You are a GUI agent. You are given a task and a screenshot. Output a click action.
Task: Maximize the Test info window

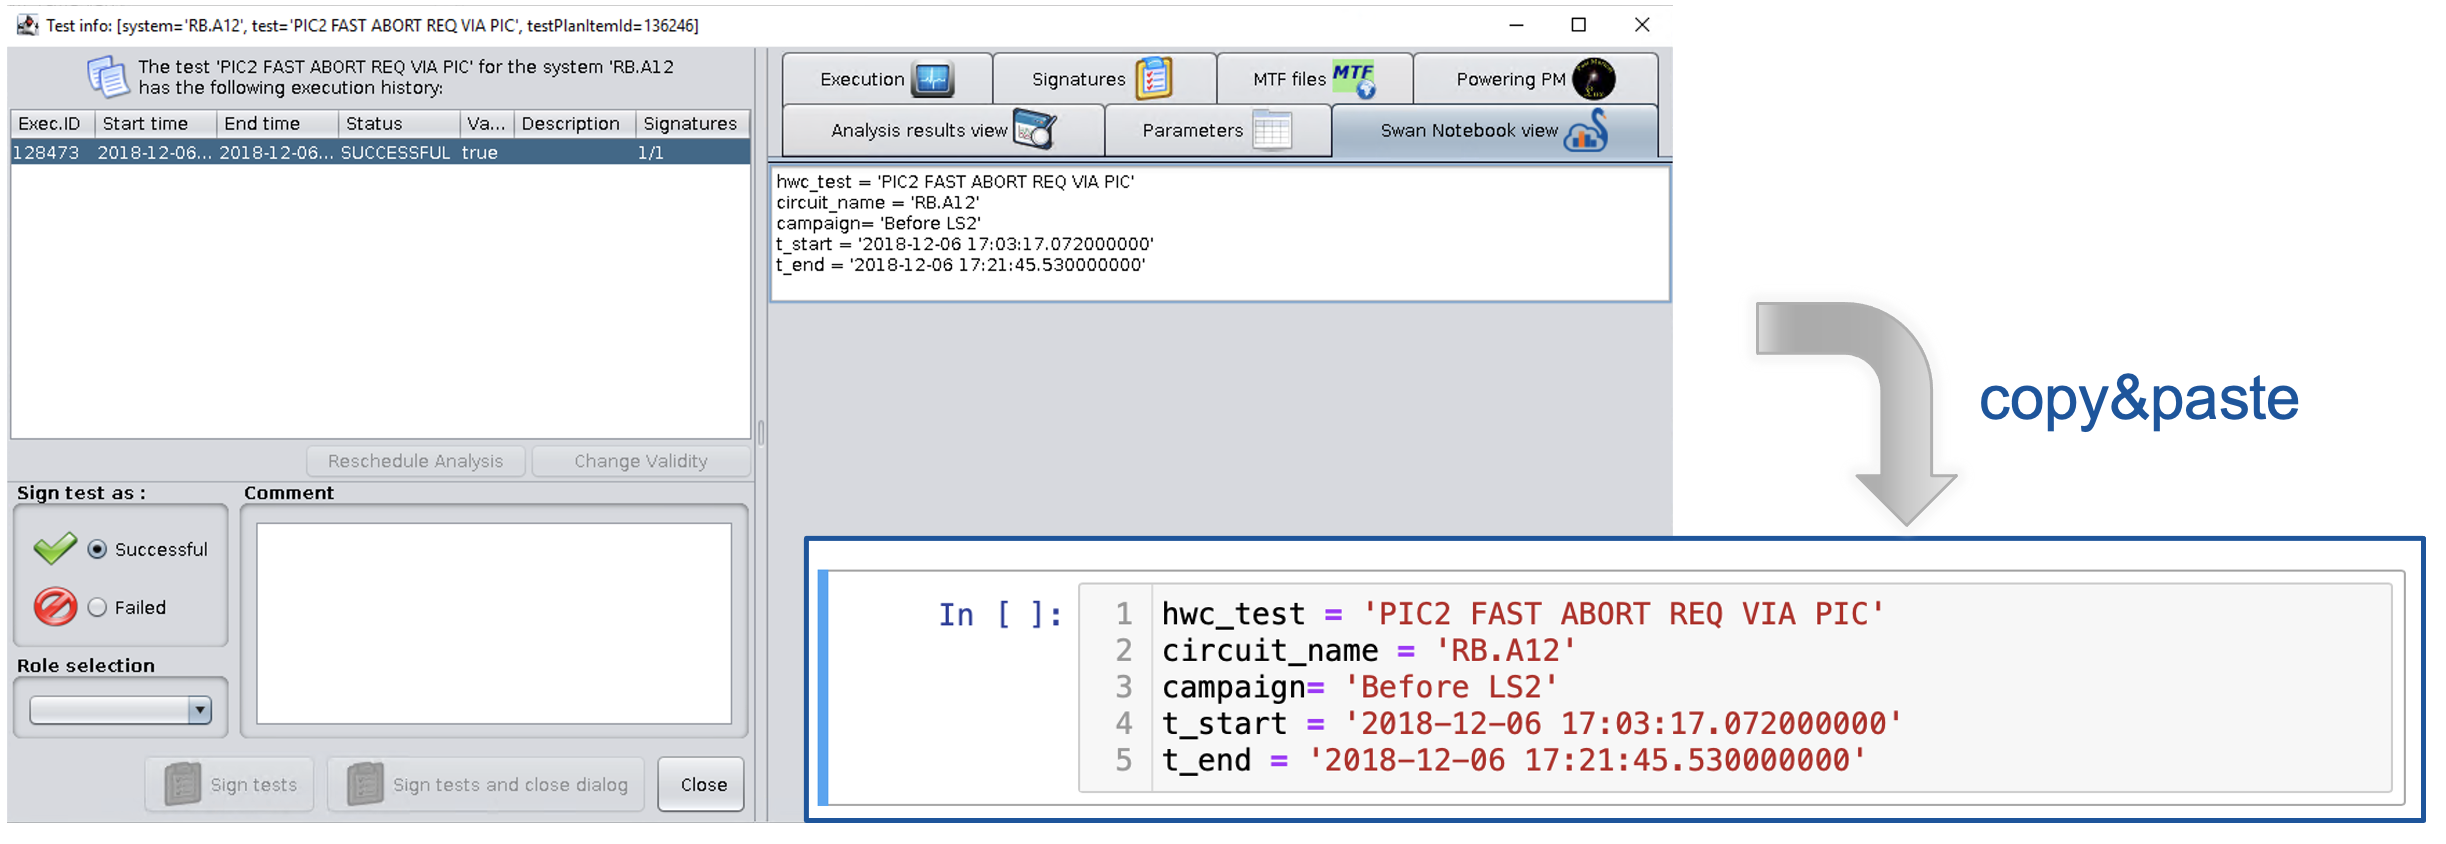(1579, 25)
